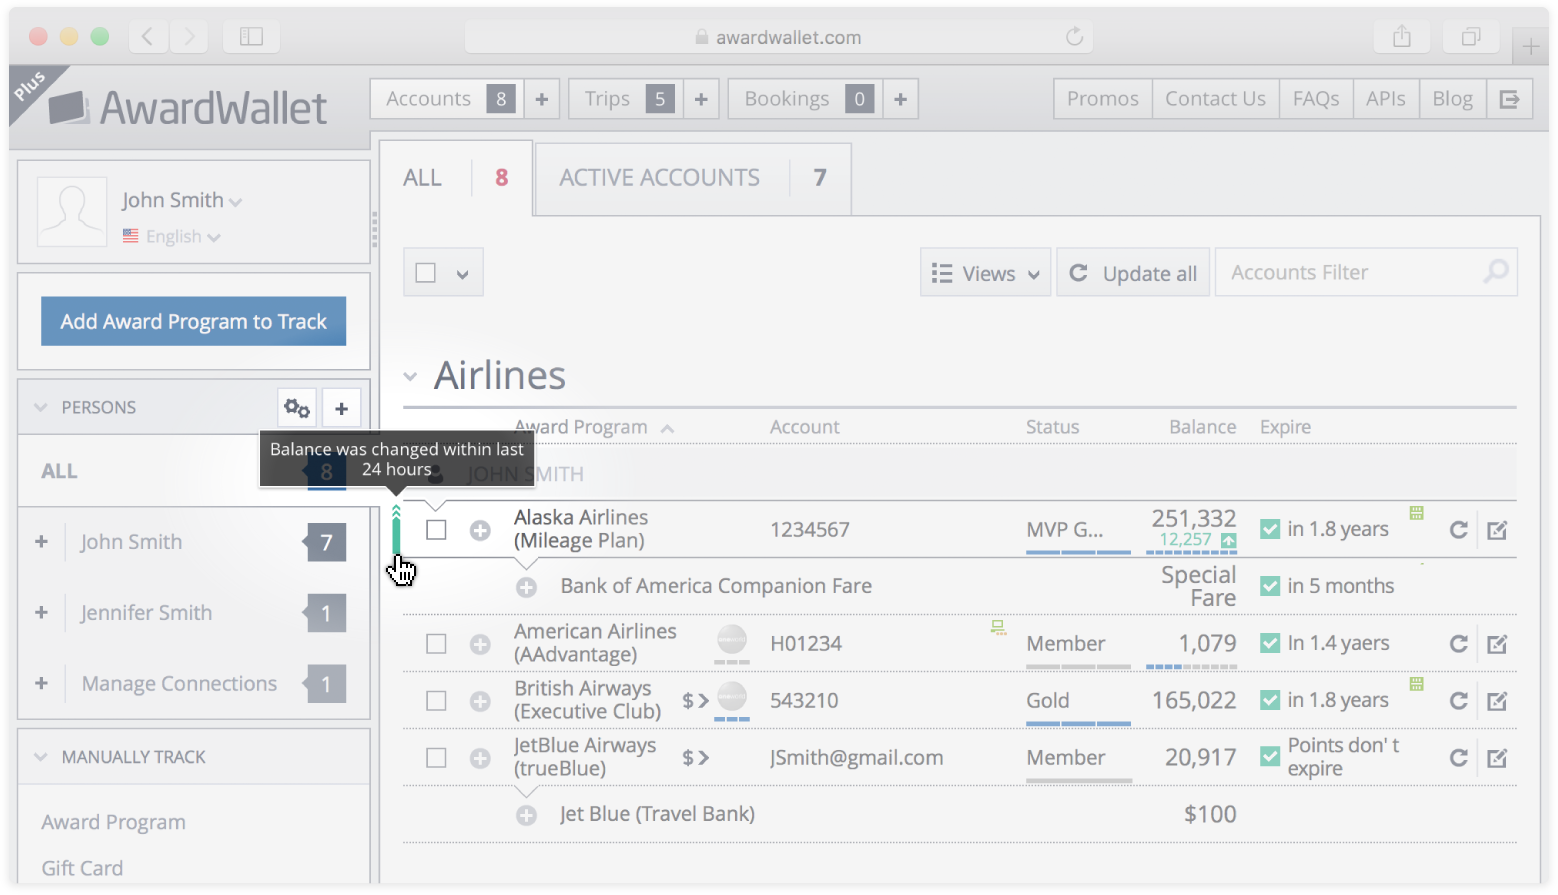This screenshot has height=895, width=1558.
Task: Click the John Smith profile avatar
Action: tap(72, 212)
